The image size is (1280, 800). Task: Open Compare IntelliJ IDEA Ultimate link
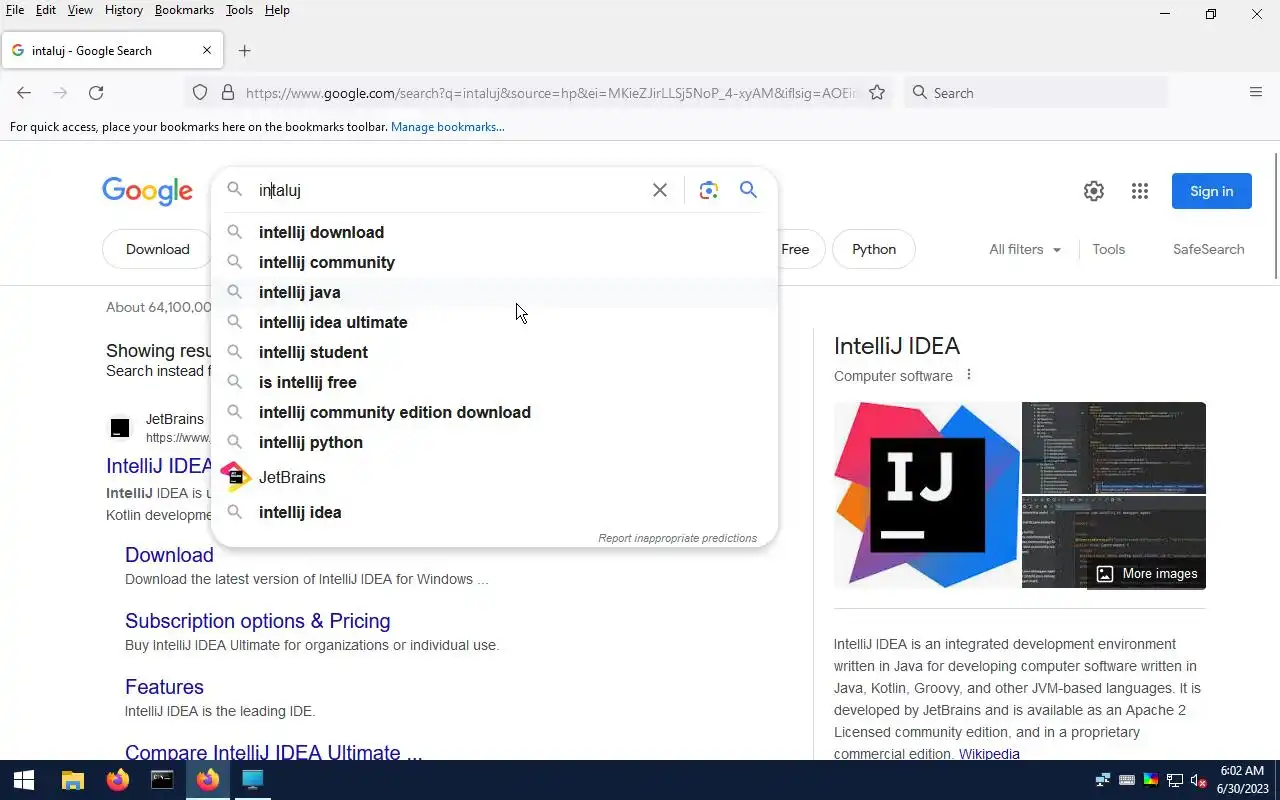[273, 751]
